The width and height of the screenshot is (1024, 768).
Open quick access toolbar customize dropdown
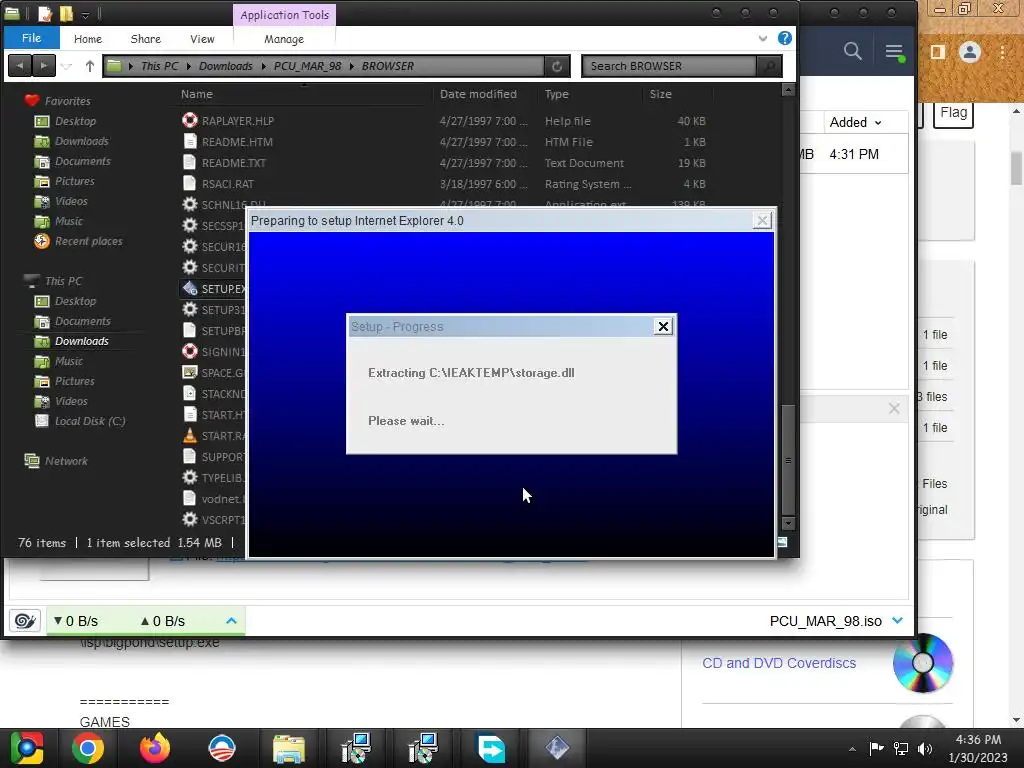pos(86,14)
